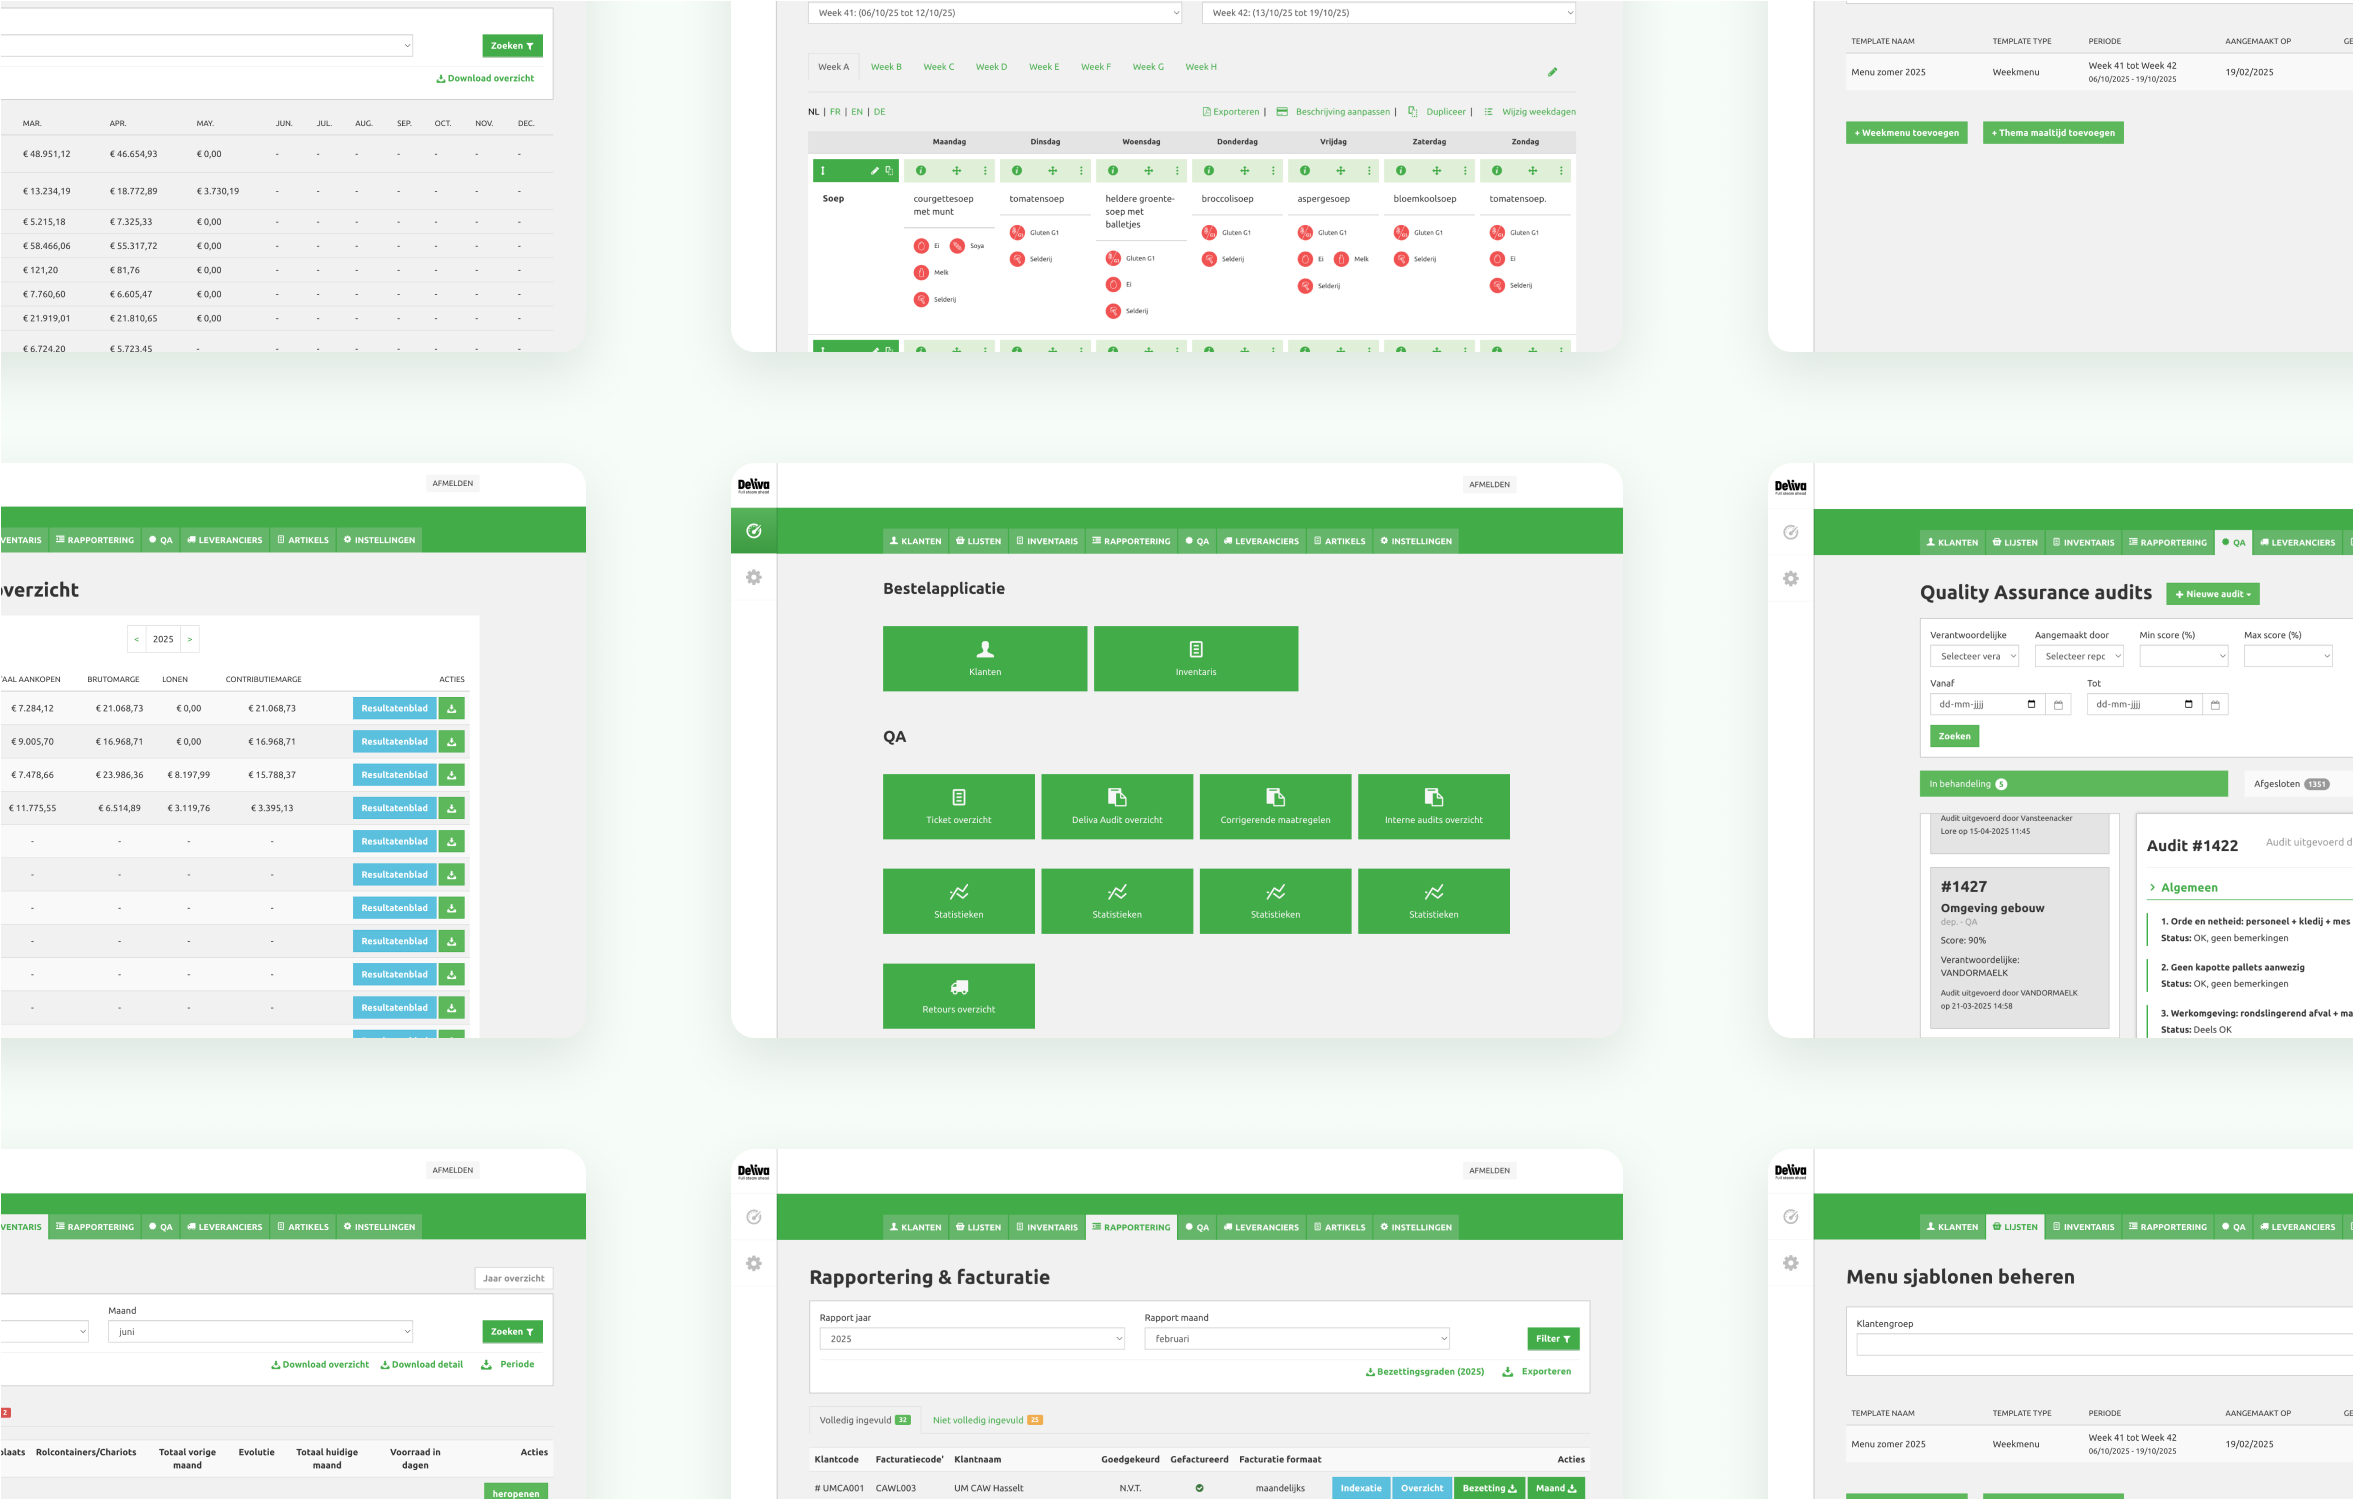Click the gauge icon in Quality Assurance audits sidebar
Screen dimensions: 2354x1500
point(1791,532)
